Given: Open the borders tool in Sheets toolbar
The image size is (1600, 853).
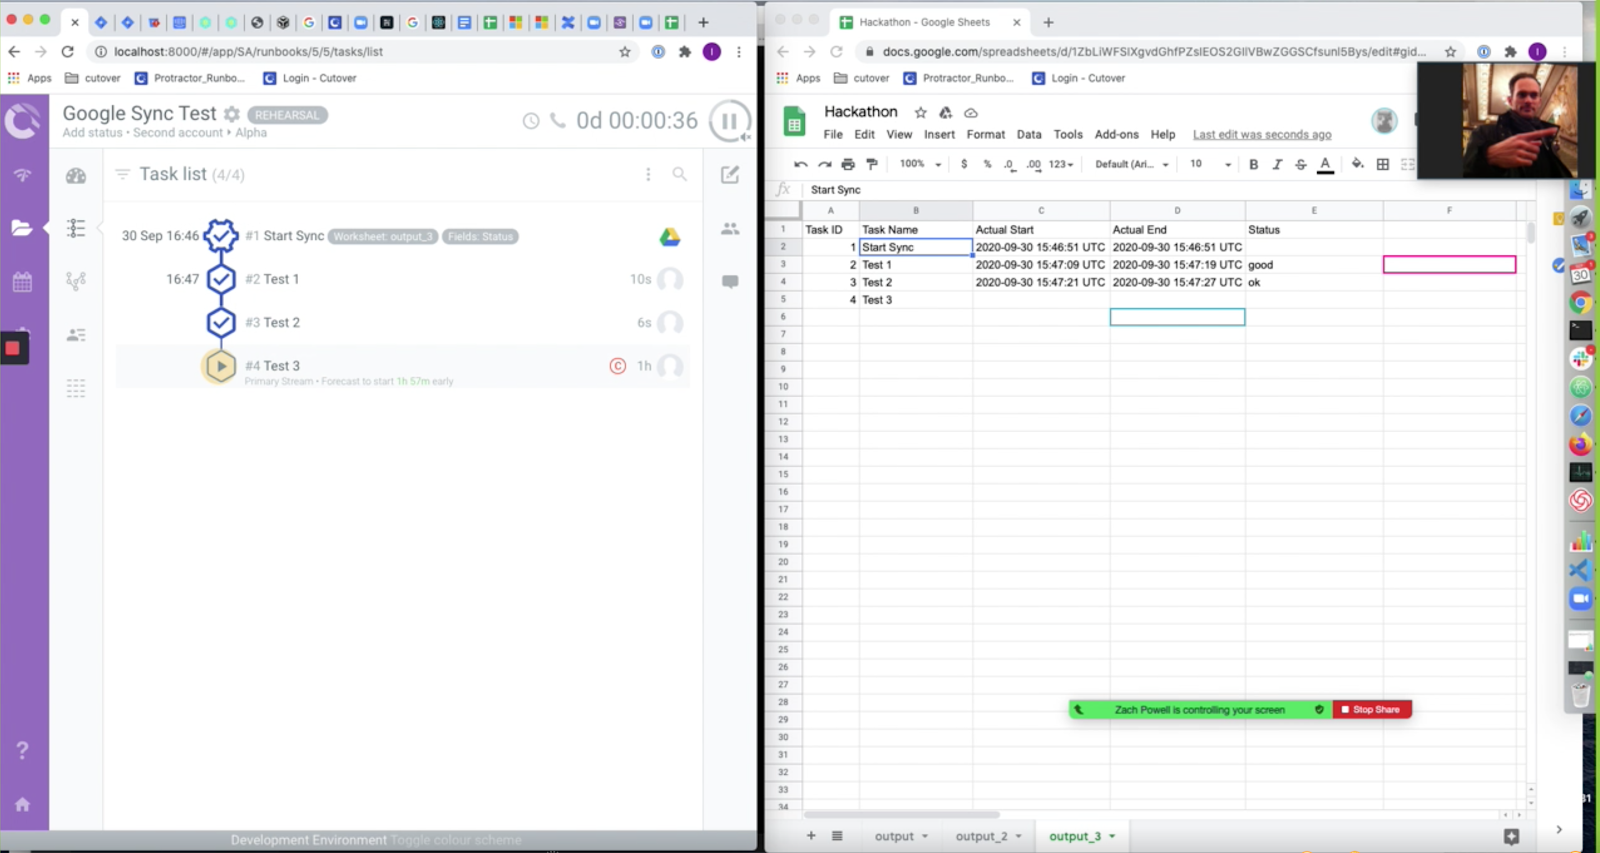Looking at the screenshot, I should [x=1383, y=164].
